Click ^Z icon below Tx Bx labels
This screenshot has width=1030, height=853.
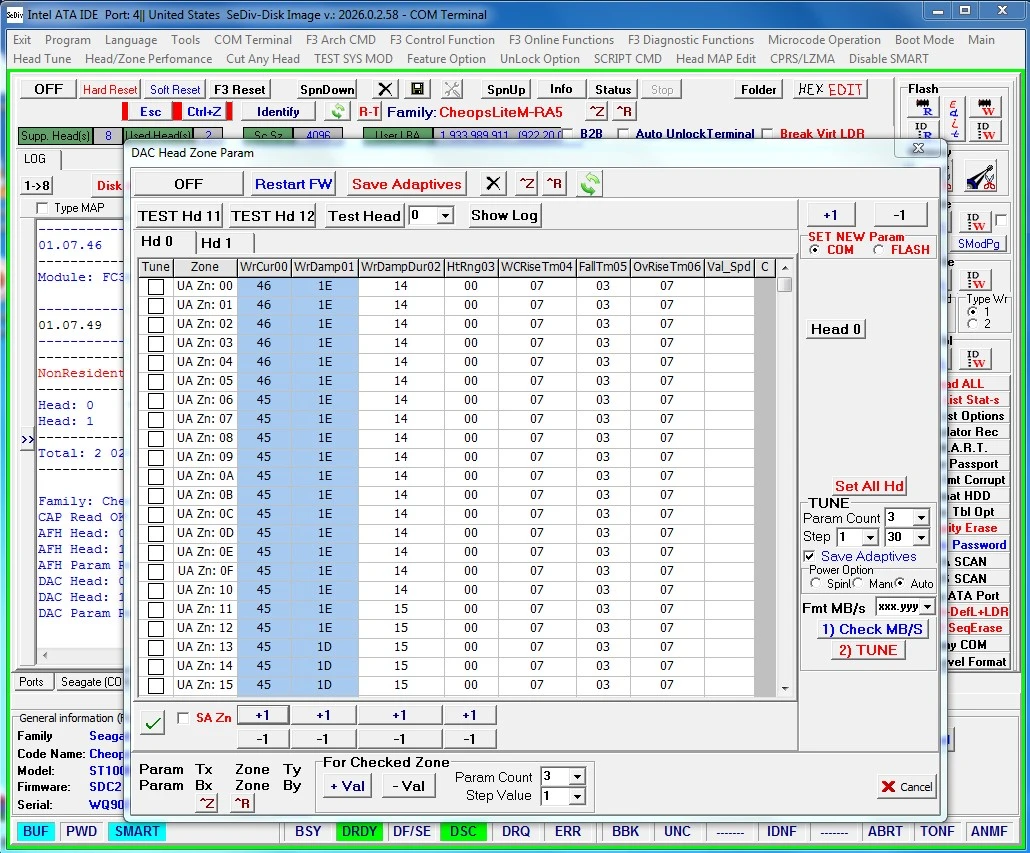206,803
